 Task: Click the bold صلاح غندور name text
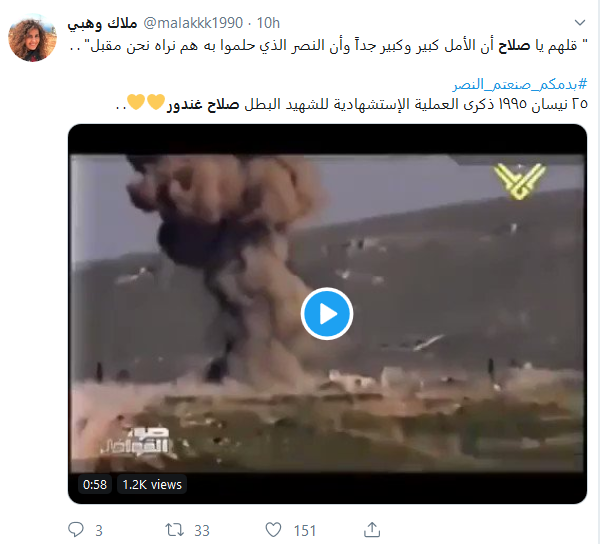(203, 104)
